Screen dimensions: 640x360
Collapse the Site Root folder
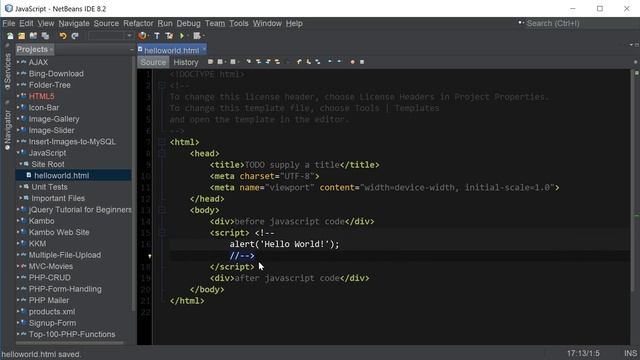pos(21,164)
